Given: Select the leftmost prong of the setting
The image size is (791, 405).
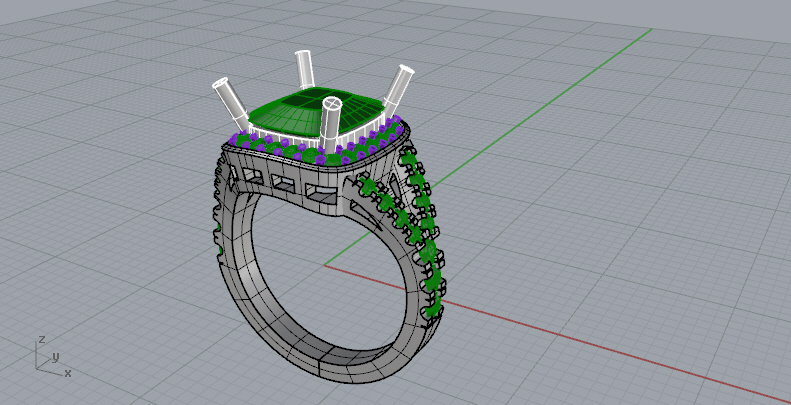Looking at the screenshot, I should click(x=230, y=104).
